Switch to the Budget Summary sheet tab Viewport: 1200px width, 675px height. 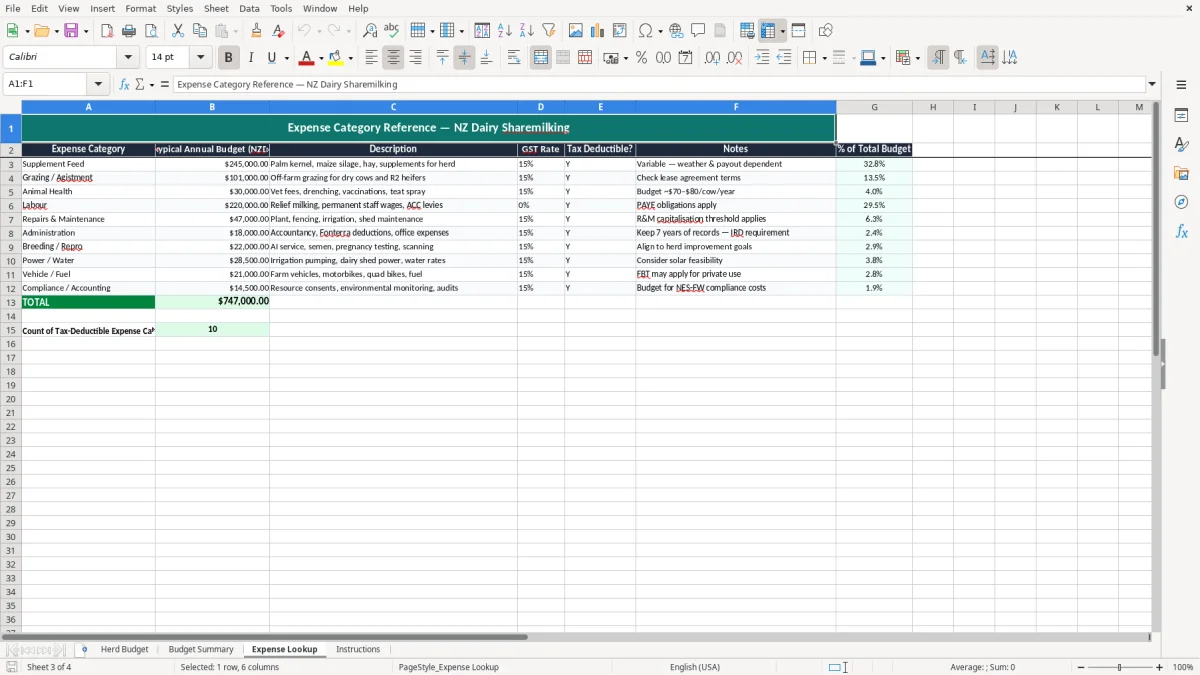tap(201, 650)
